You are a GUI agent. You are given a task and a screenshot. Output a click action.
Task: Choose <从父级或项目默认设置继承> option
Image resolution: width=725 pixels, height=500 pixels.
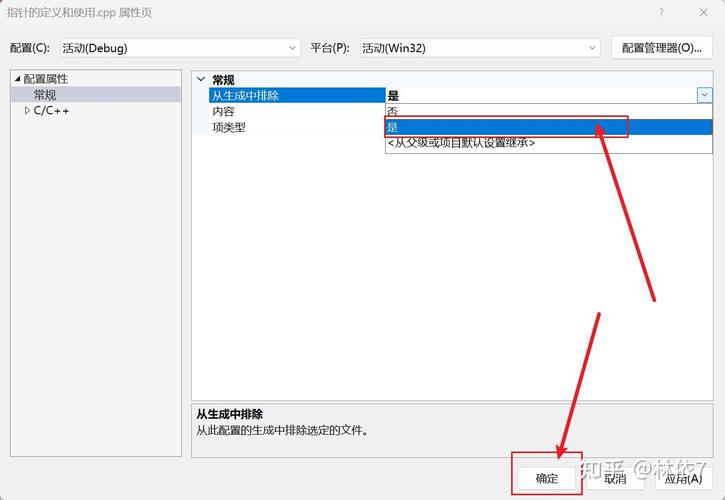point(548,143)
